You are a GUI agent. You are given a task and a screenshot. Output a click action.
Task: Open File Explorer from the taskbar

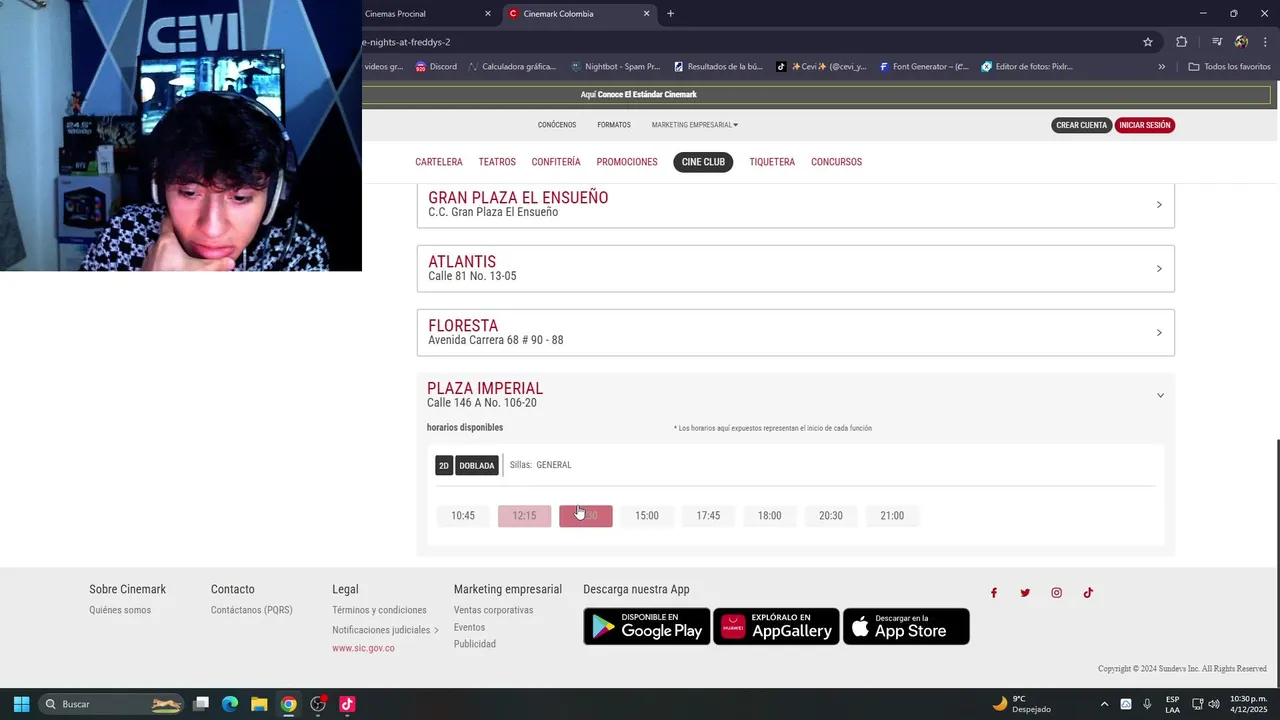coord(259,704)
